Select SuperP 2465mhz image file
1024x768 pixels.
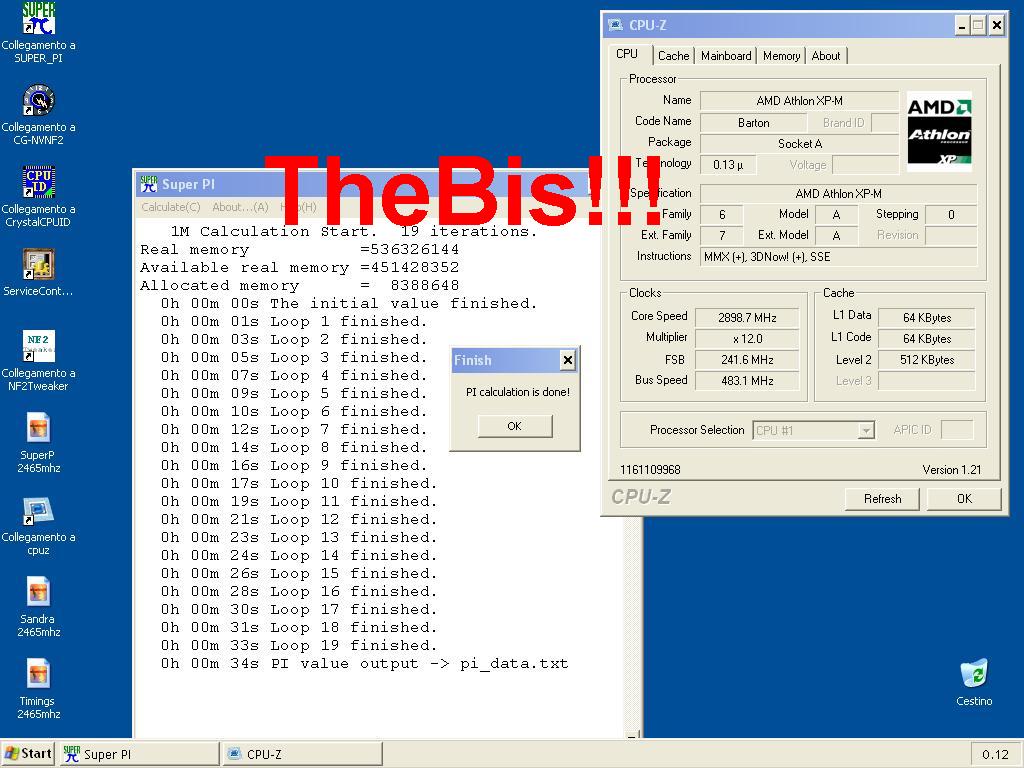click(39, 442)
